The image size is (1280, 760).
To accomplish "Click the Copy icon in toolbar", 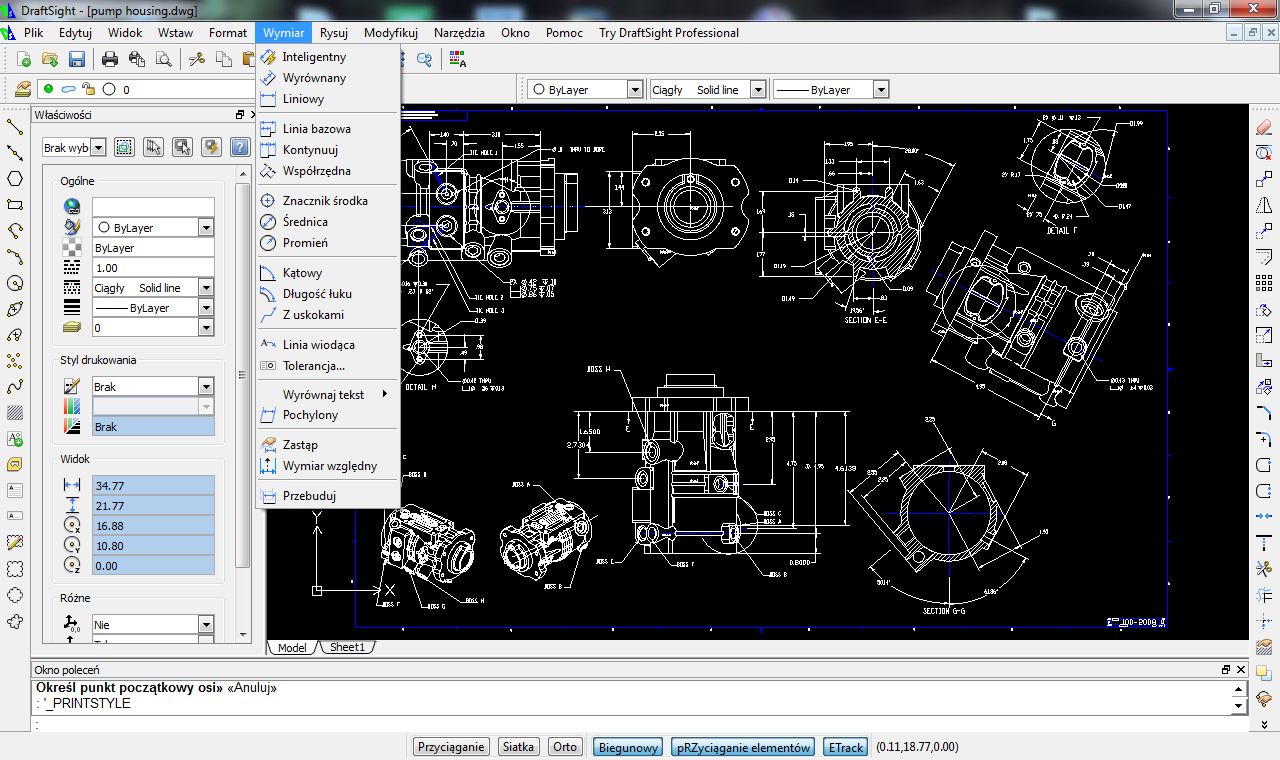I will coord(223,59).
